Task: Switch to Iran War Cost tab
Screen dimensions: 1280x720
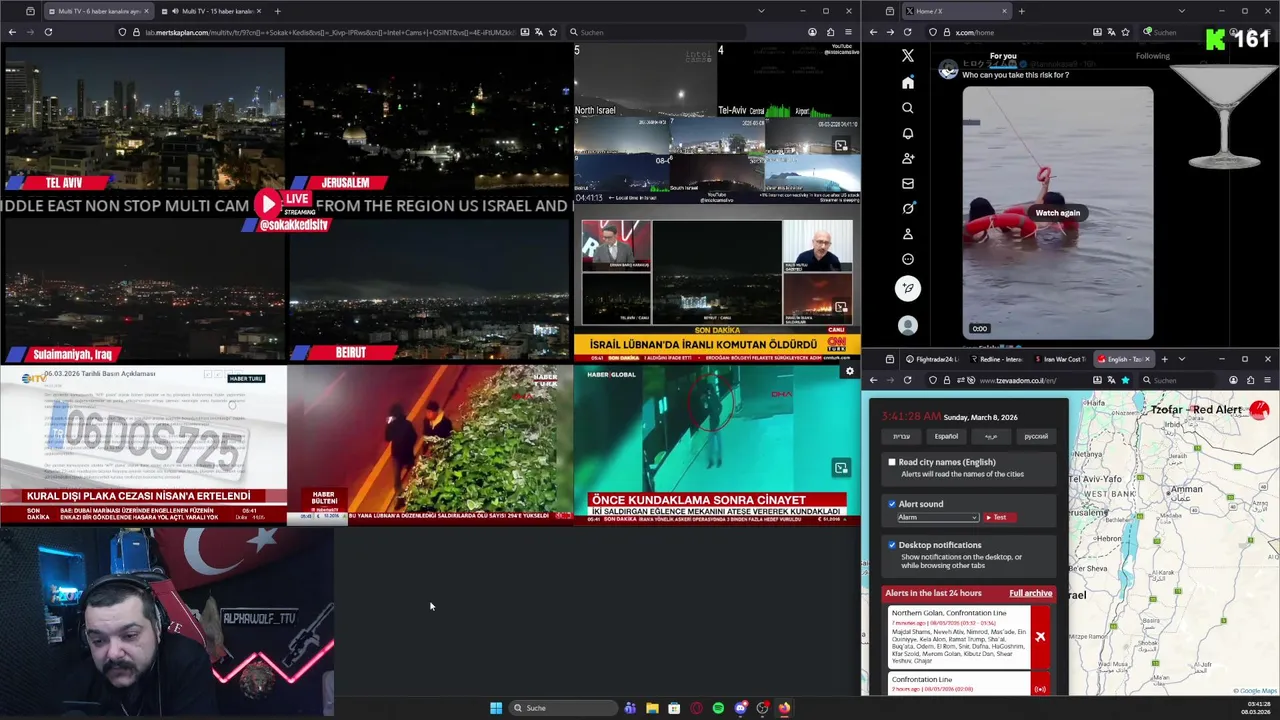Action: coord(1061,359)
